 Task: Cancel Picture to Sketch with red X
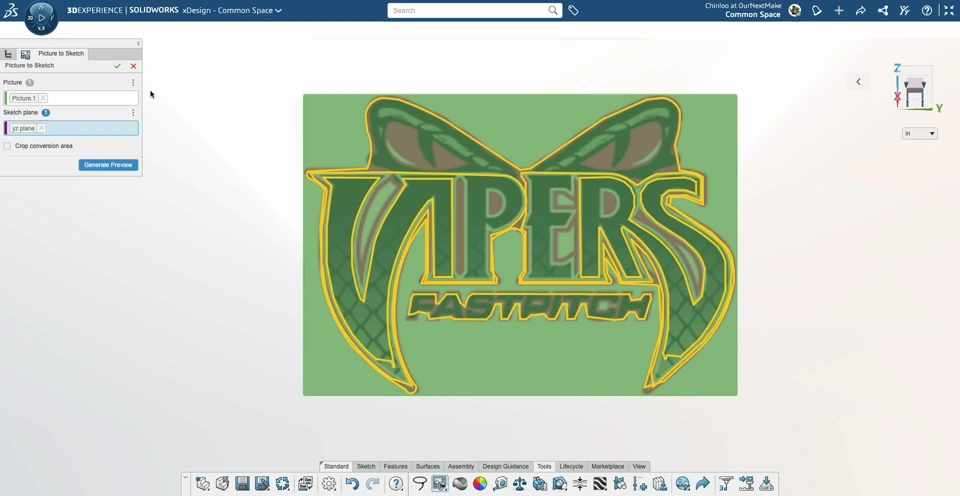click(x=133, y=66)
